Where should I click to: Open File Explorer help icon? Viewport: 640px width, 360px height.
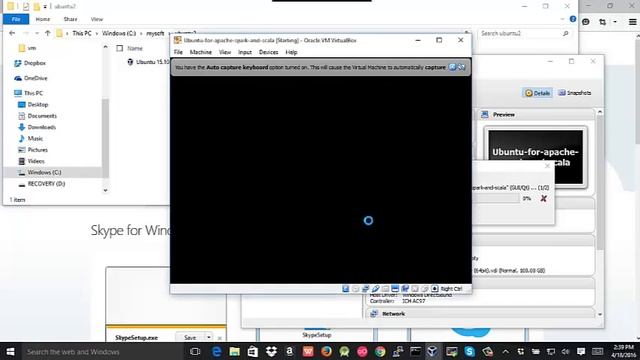point(573,19)
